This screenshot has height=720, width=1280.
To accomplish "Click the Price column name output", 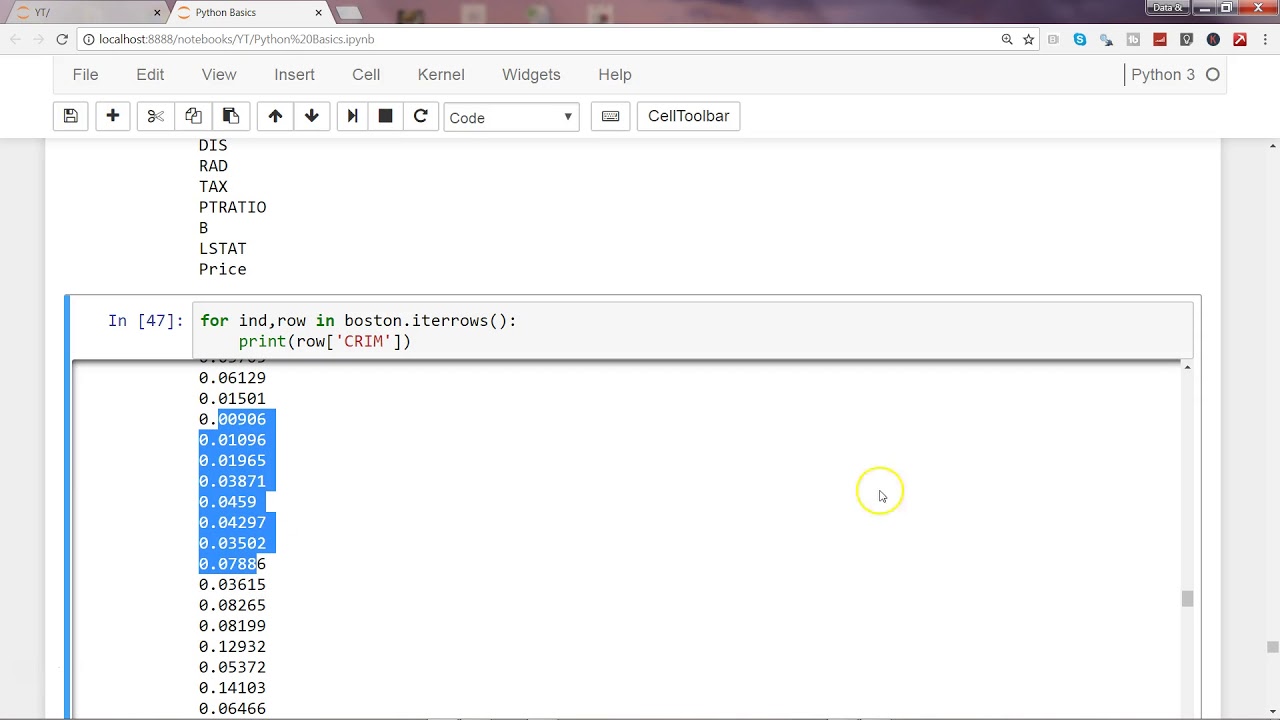I will click(222, 269).
